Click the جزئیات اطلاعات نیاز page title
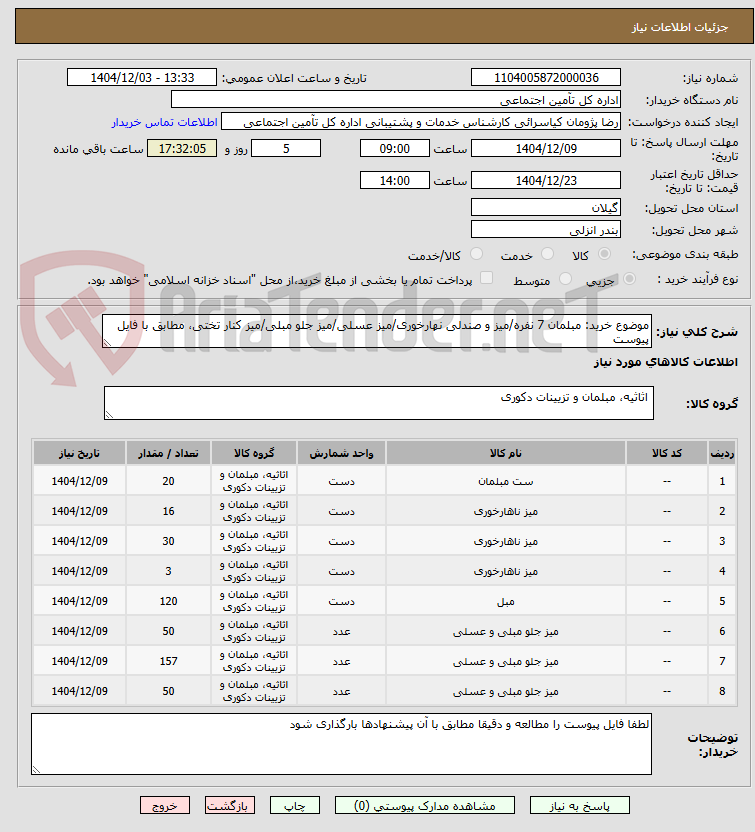Screen dimensions: 755x832 (x=680, y=27)
